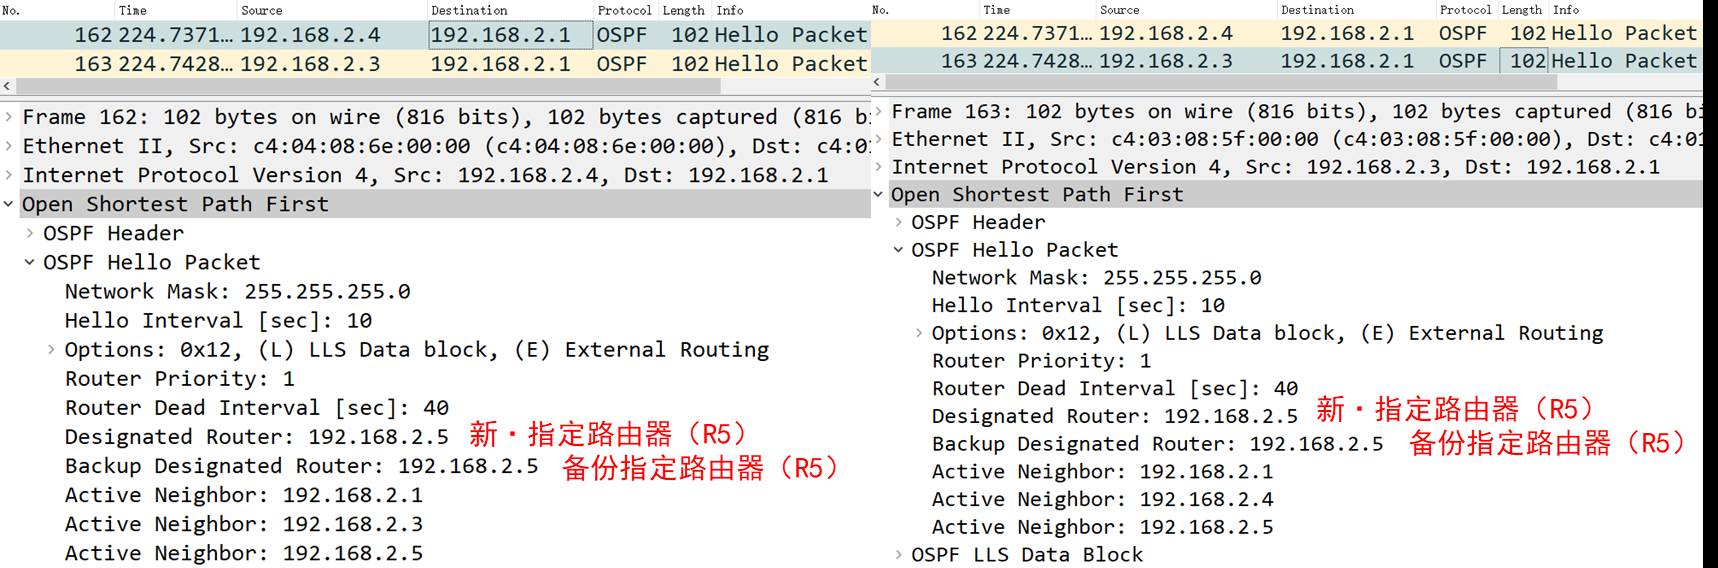Select Router Dead Interval in right pane

tap(1114, 389)
